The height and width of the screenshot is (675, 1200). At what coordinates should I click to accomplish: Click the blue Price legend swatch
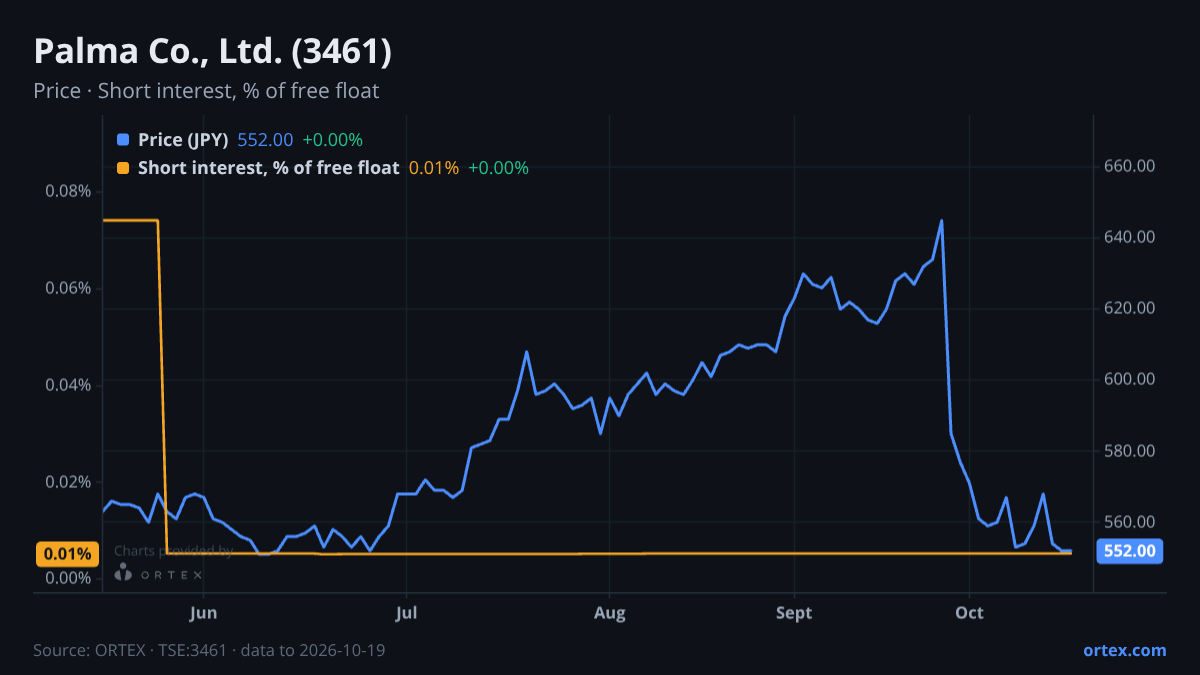tap(123, 140)
